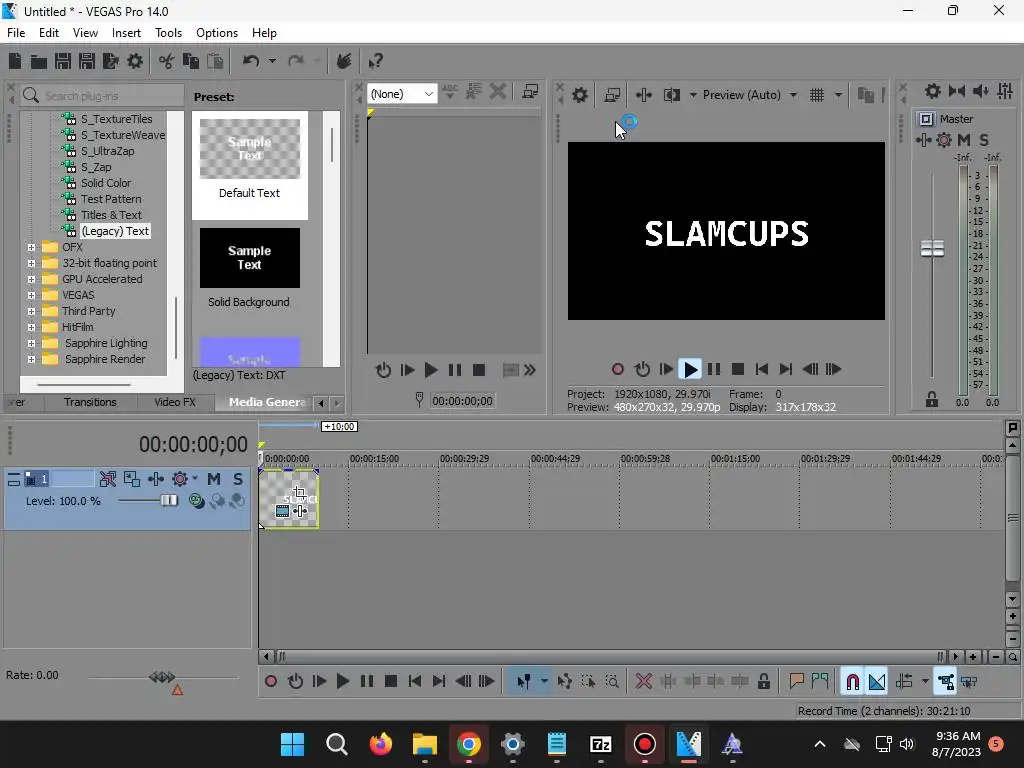The width and height of the screenshot is (1024, 768).
Task: Mute video track 1 with M
Action: click(214, 479)
